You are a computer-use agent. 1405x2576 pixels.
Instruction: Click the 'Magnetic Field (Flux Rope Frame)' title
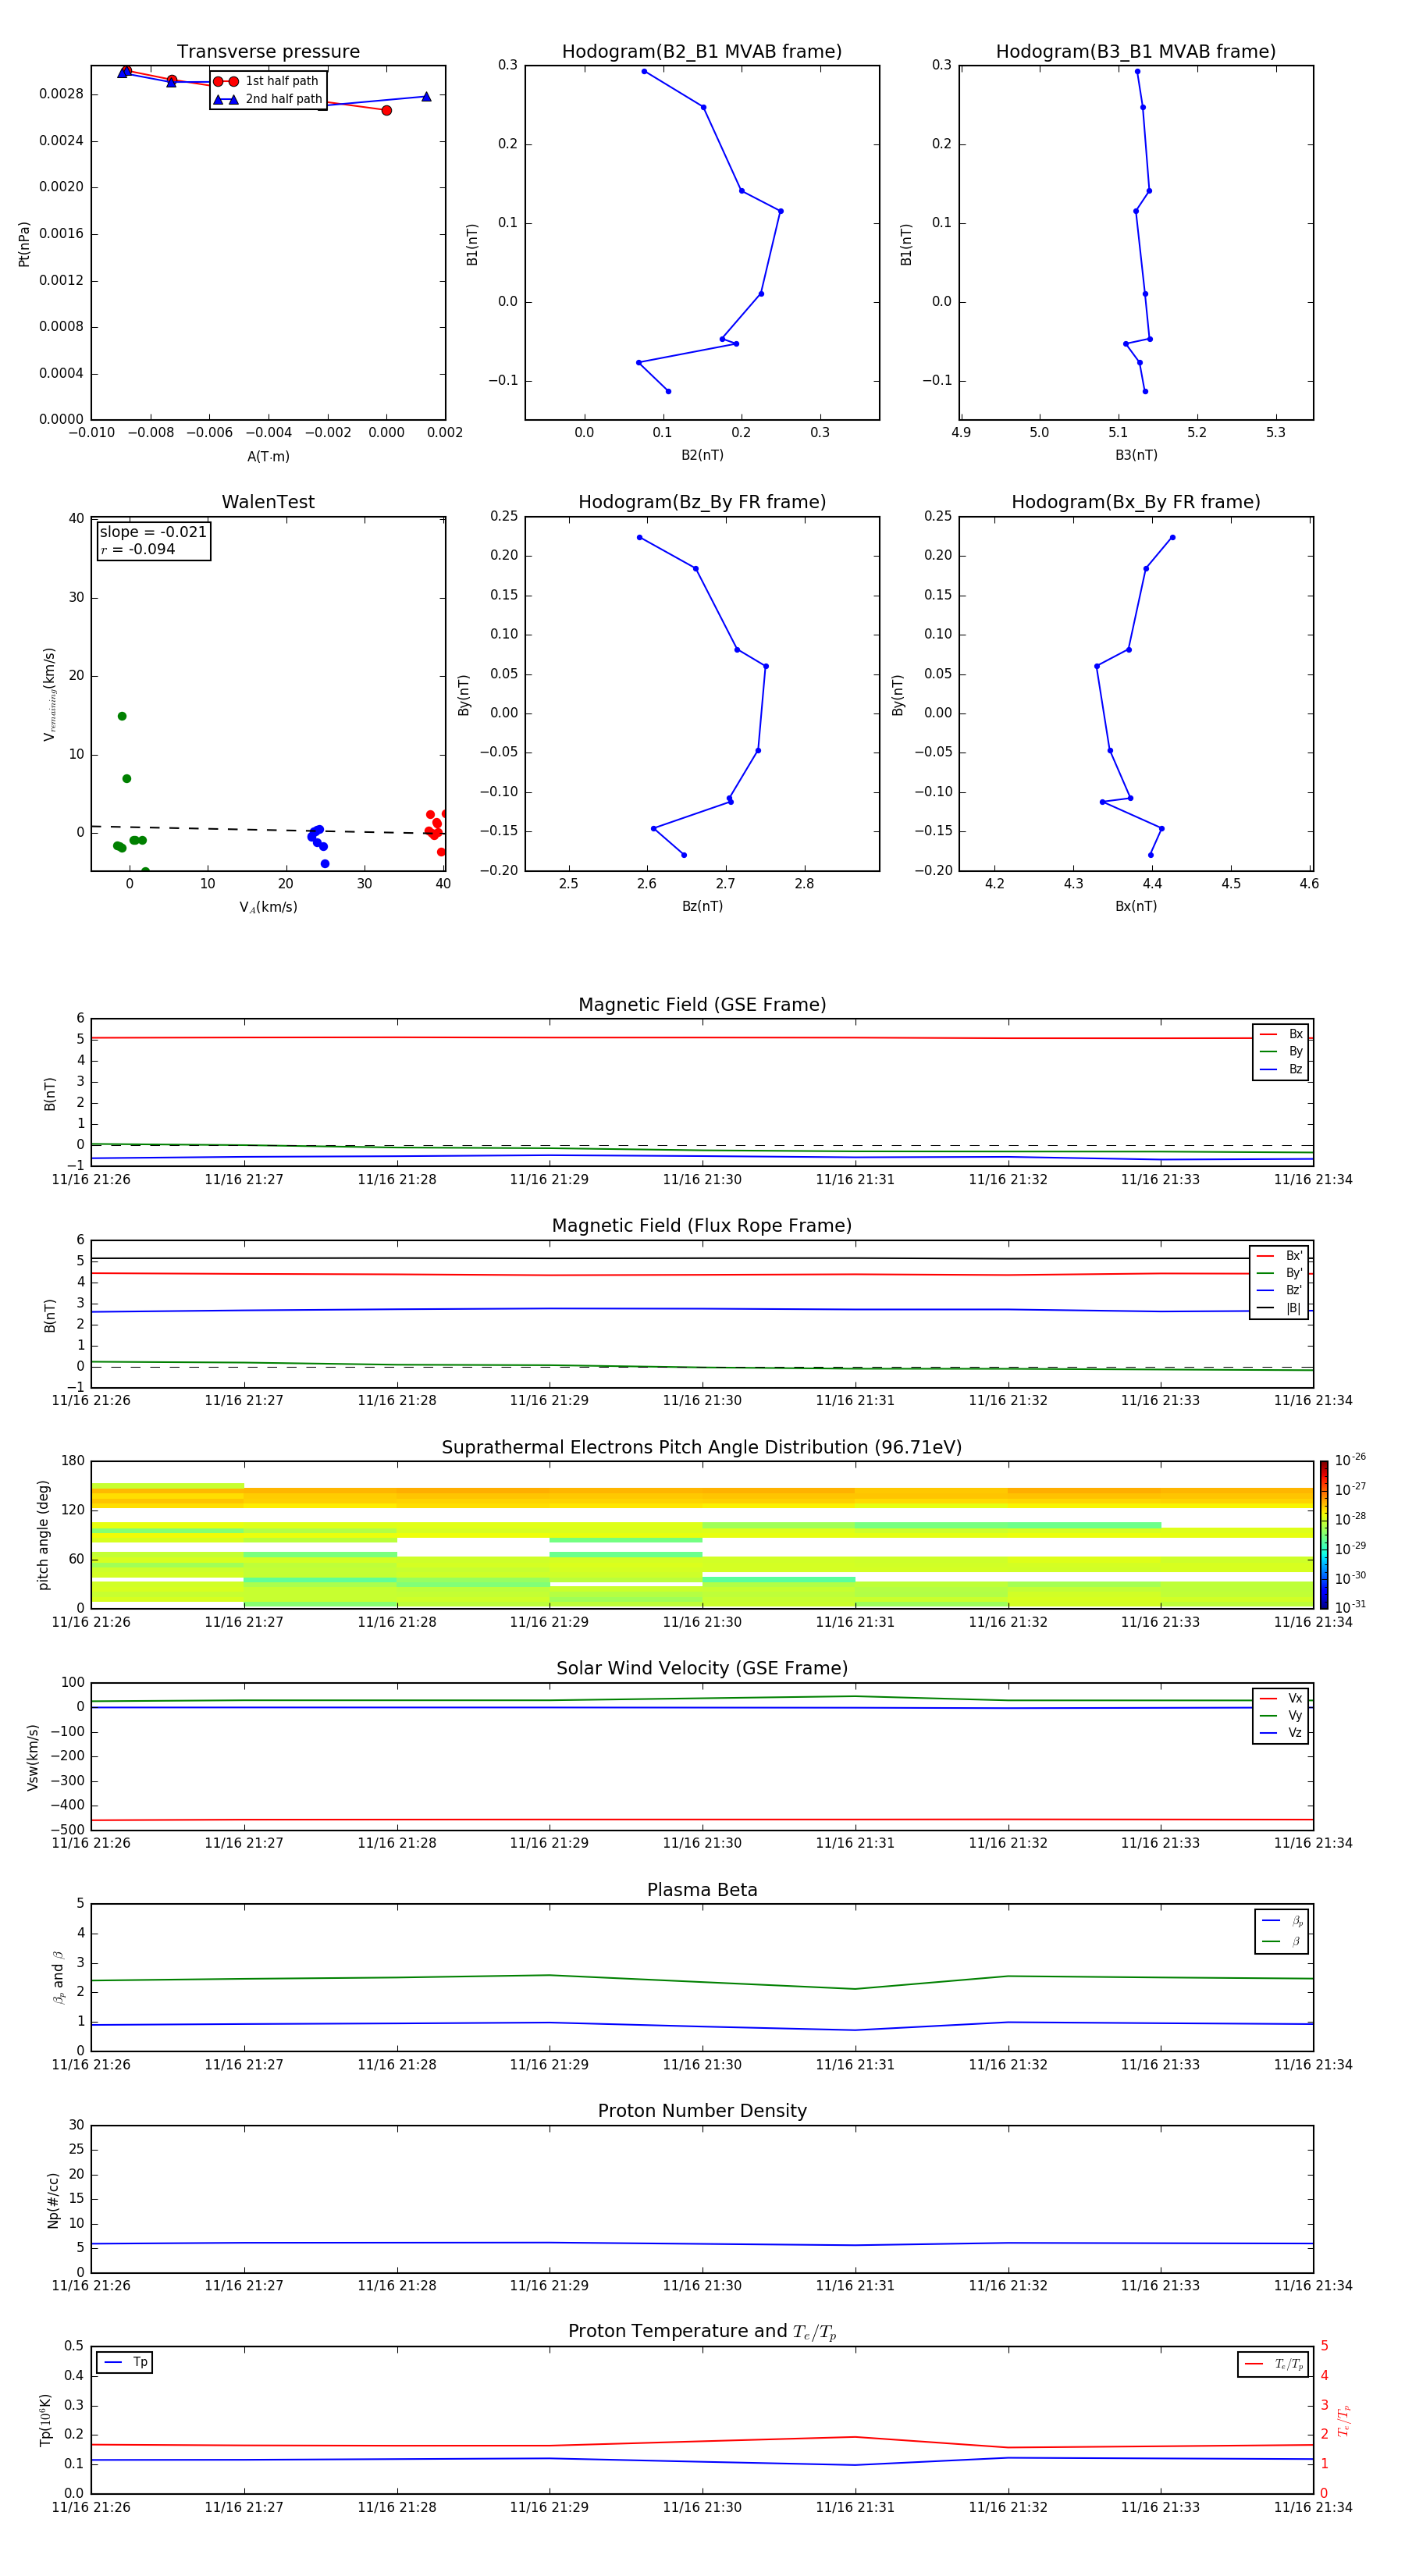point(702,1226)
